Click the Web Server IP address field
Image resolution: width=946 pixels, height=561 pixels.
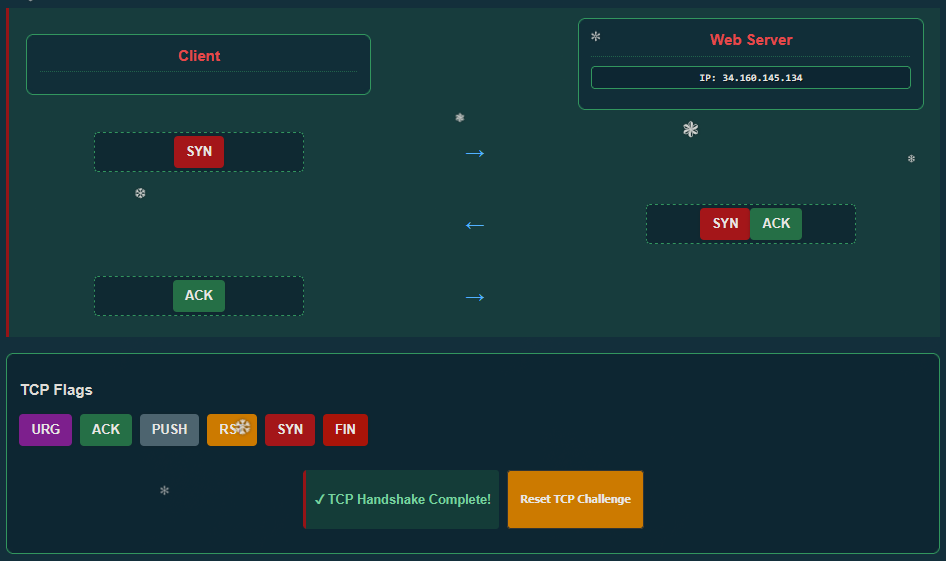[750, 78]
